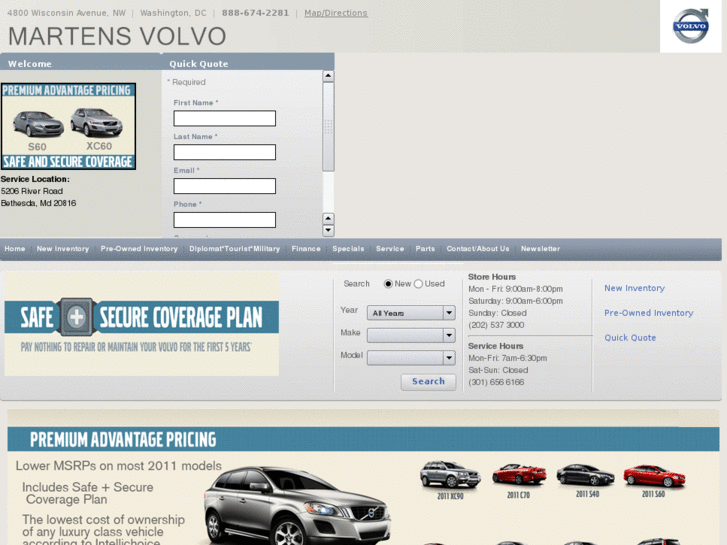The image size is (727, 545).
Task: Open the Service menu item
Action: pyautogui.click(x=390, y=249)
